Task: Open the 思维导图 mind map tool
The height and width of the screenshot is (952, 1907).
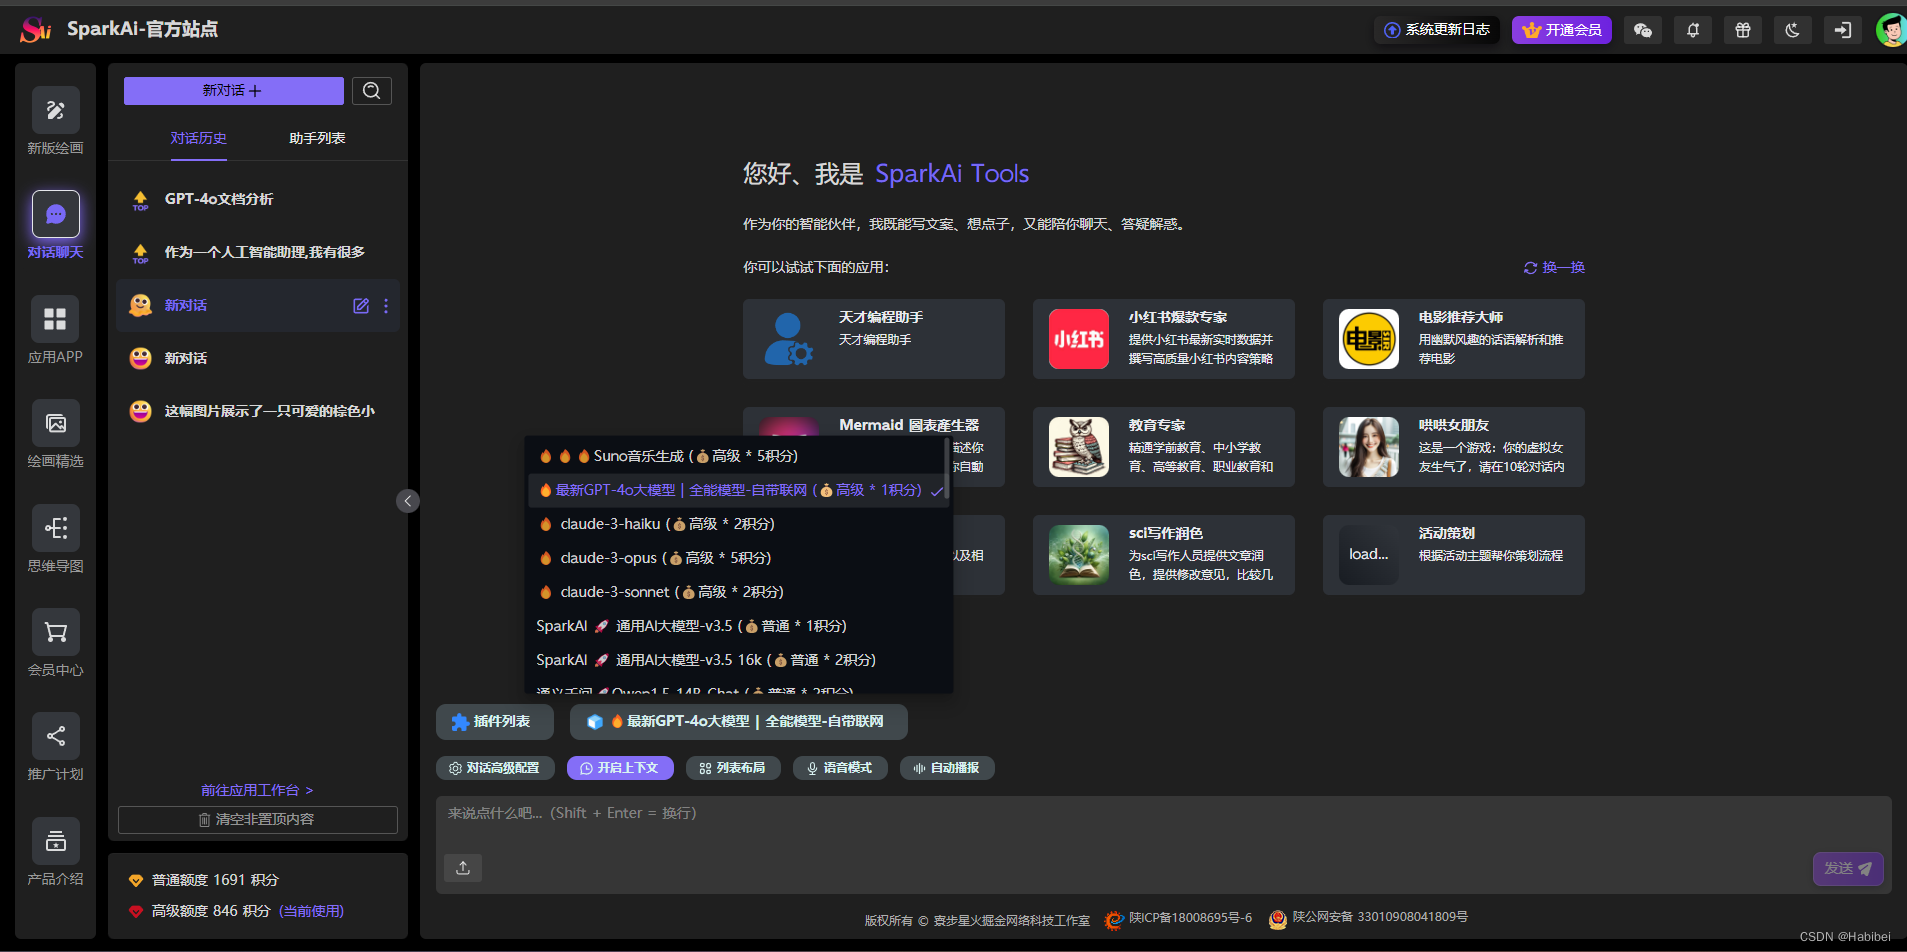Action: pyautogui.click(x=55, y=528)
